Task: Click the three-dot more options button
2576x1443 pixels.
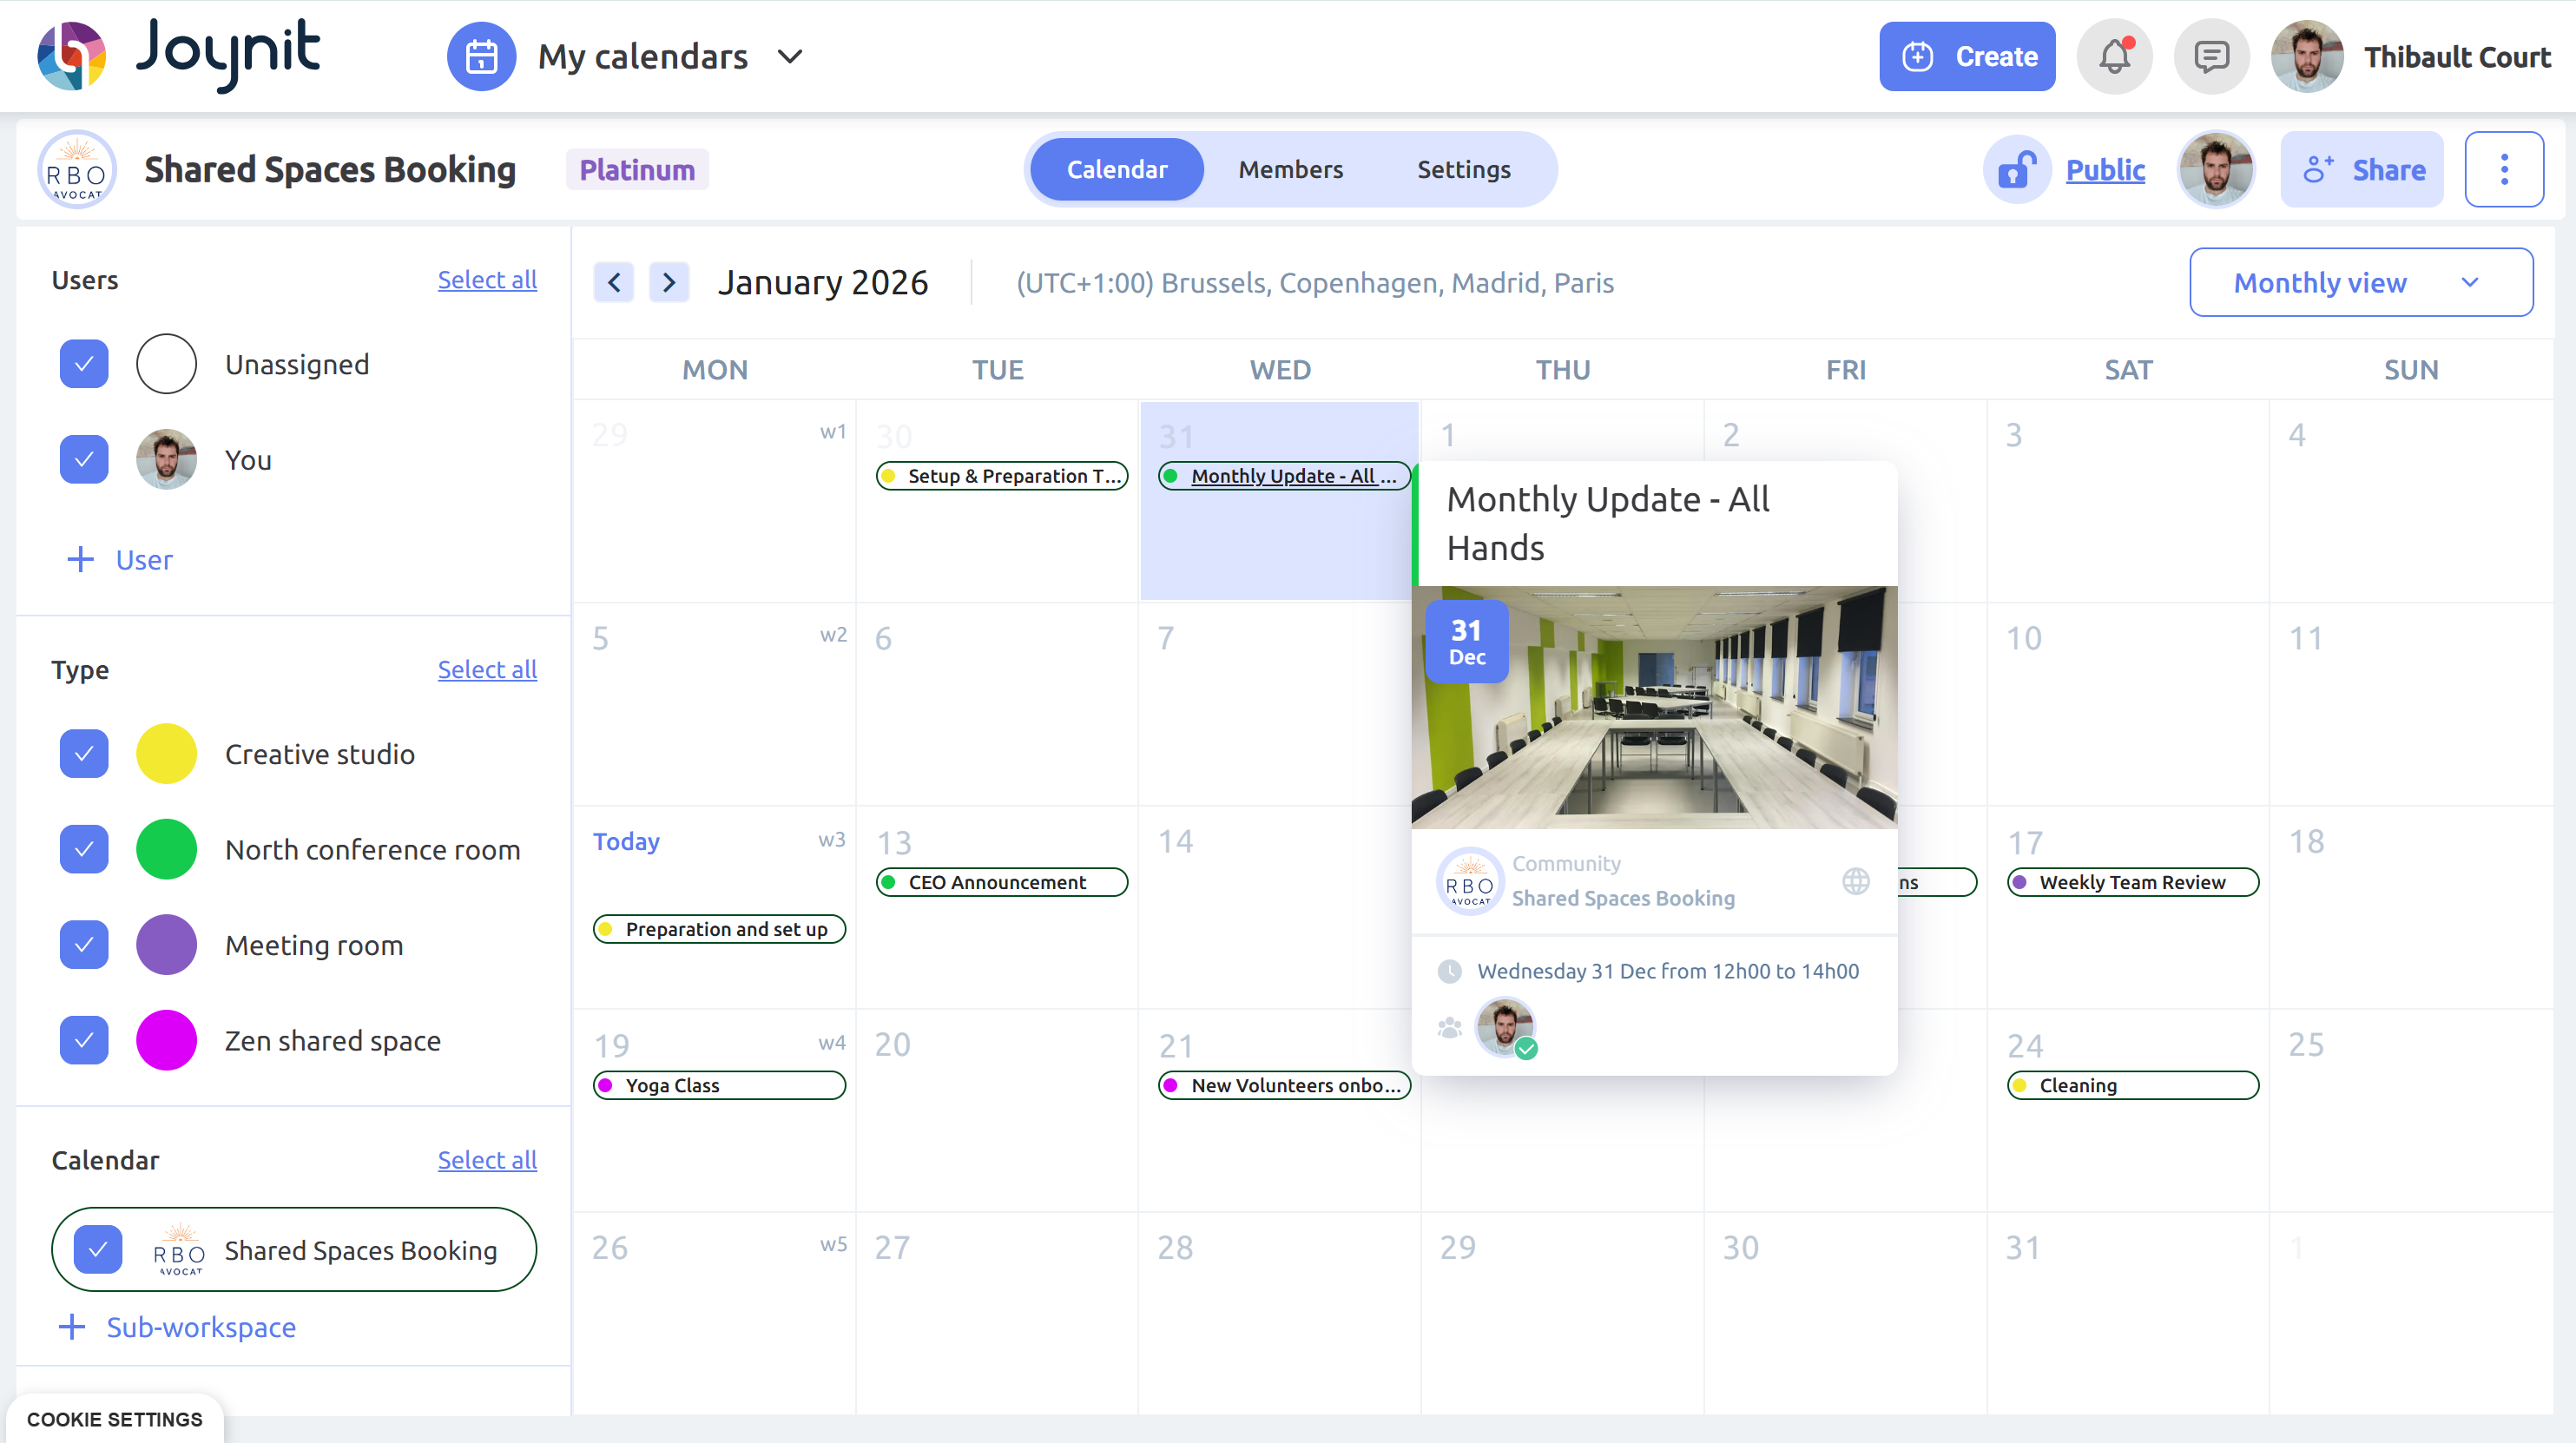Action: point(2503,169)
